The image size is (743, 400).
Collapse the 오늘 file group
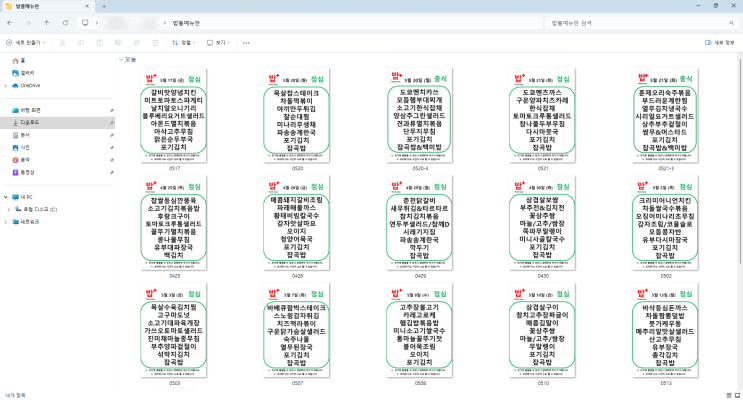tap(121, 60)
